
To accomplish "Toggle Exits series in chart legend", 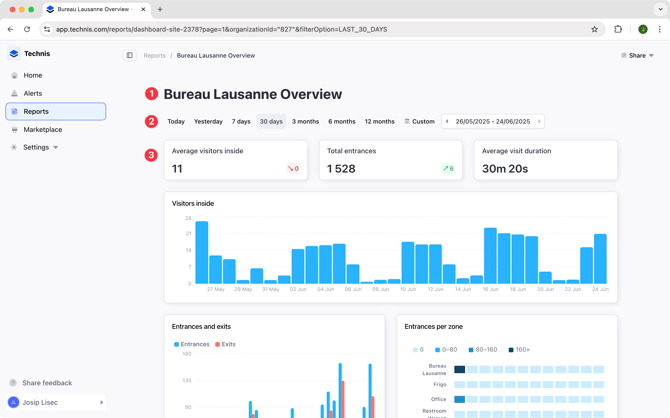I will coord(225,344).
